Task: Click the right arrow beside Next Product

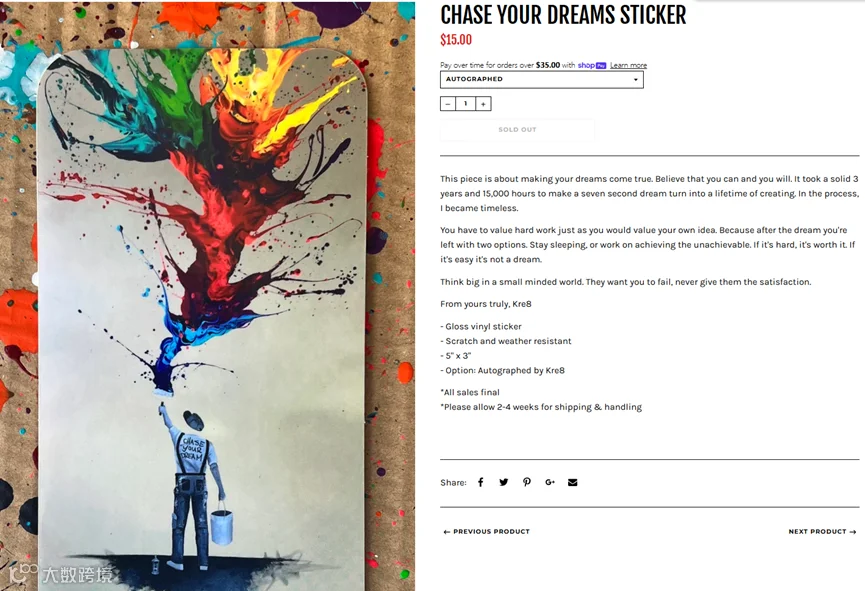Action: click(x=853, y=532)
